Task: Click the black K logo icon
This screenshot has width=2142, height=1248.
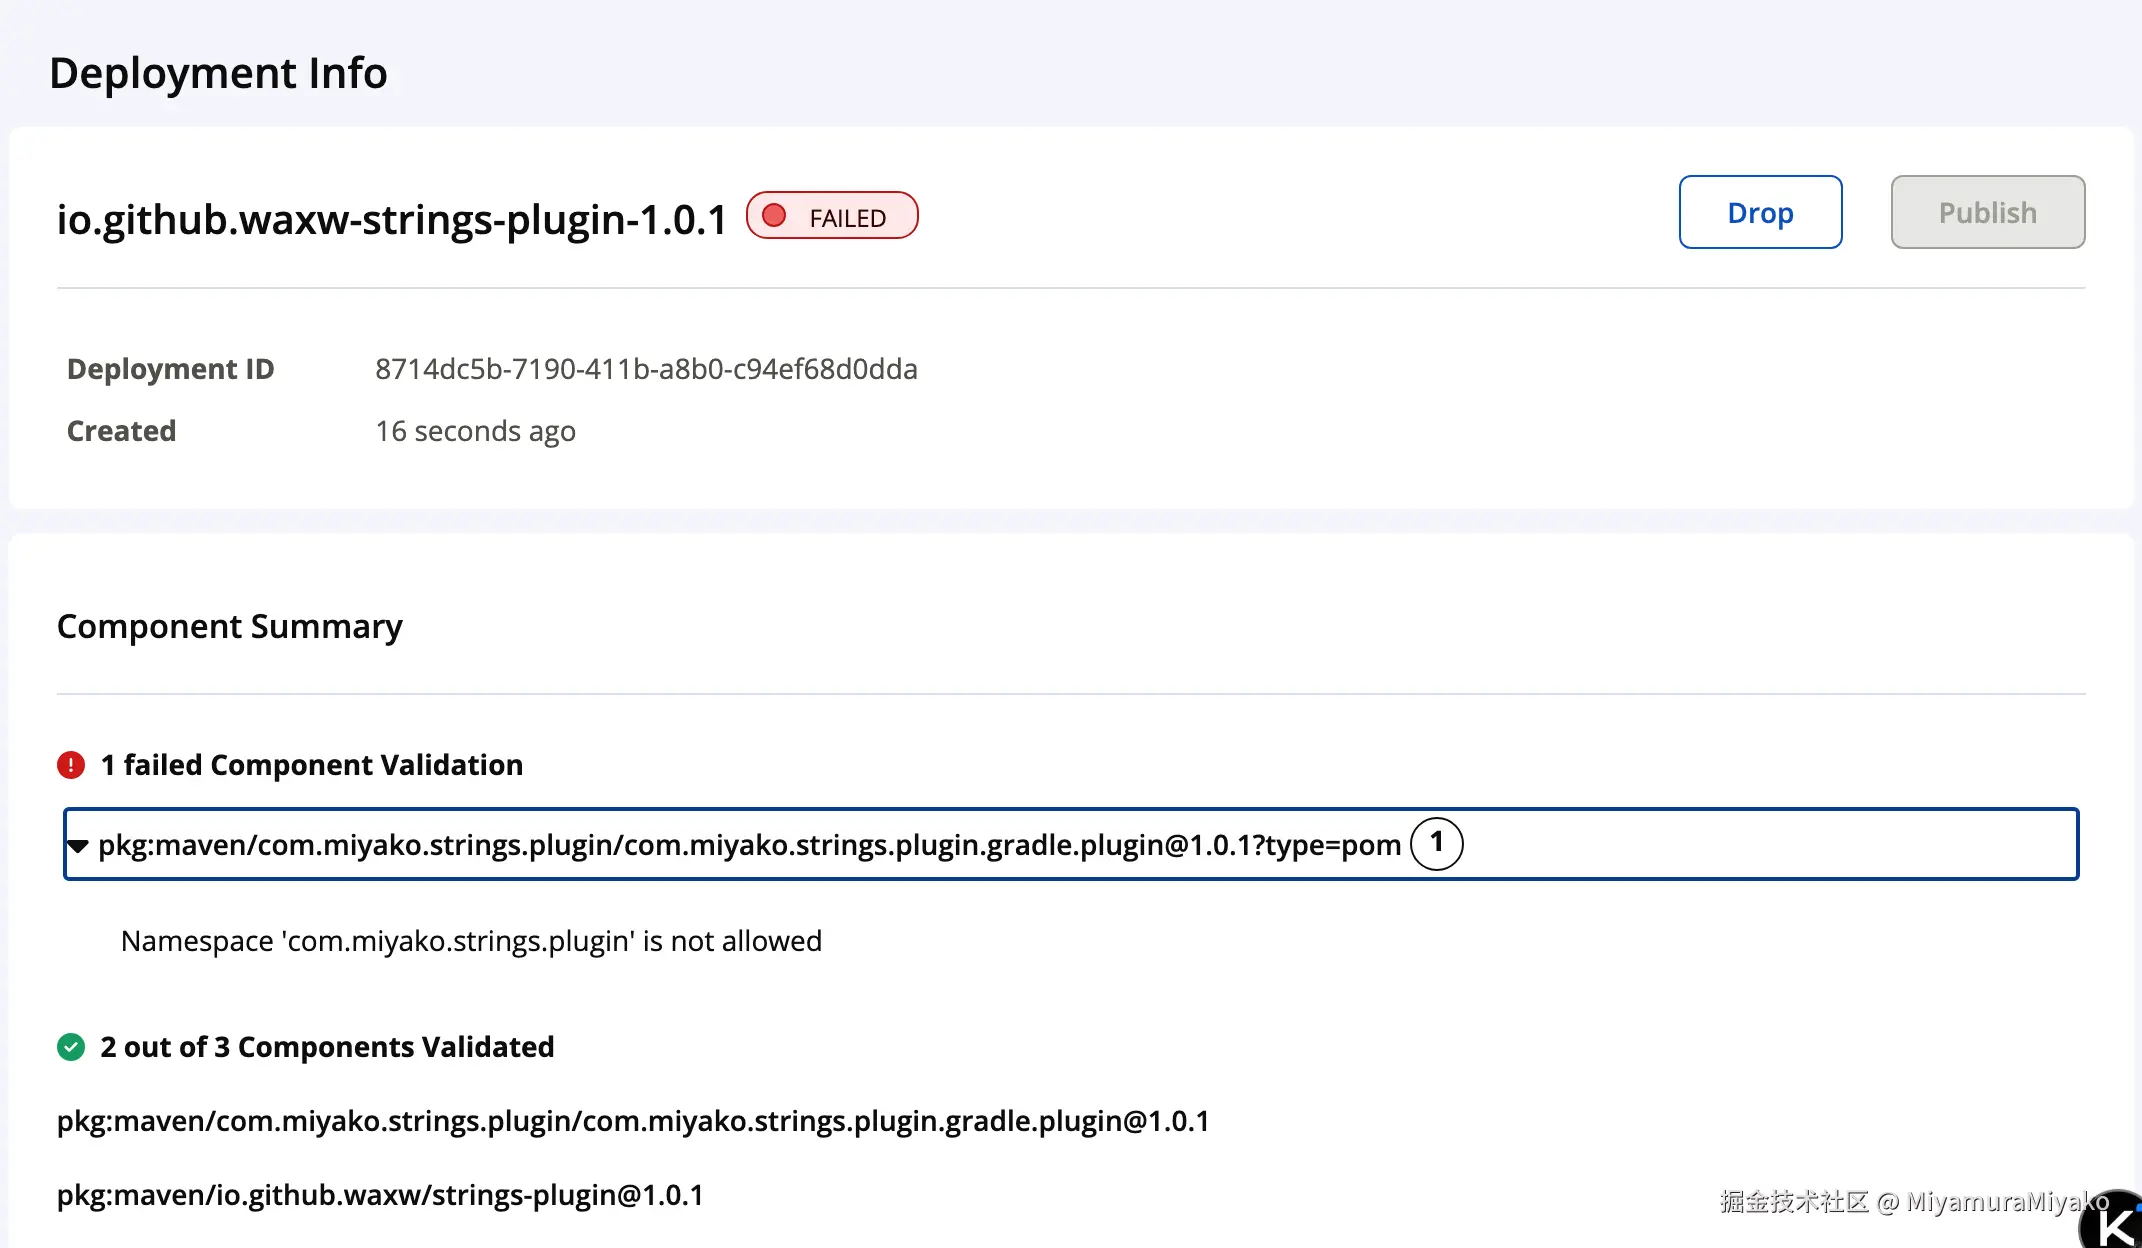Action: [2116, 1224]
